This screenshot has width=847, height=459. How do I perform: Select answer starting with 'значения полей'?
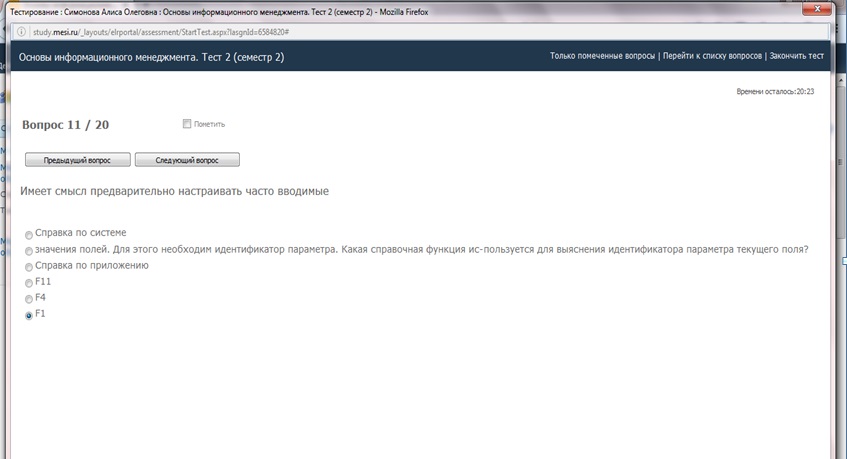tap(29, 251)
